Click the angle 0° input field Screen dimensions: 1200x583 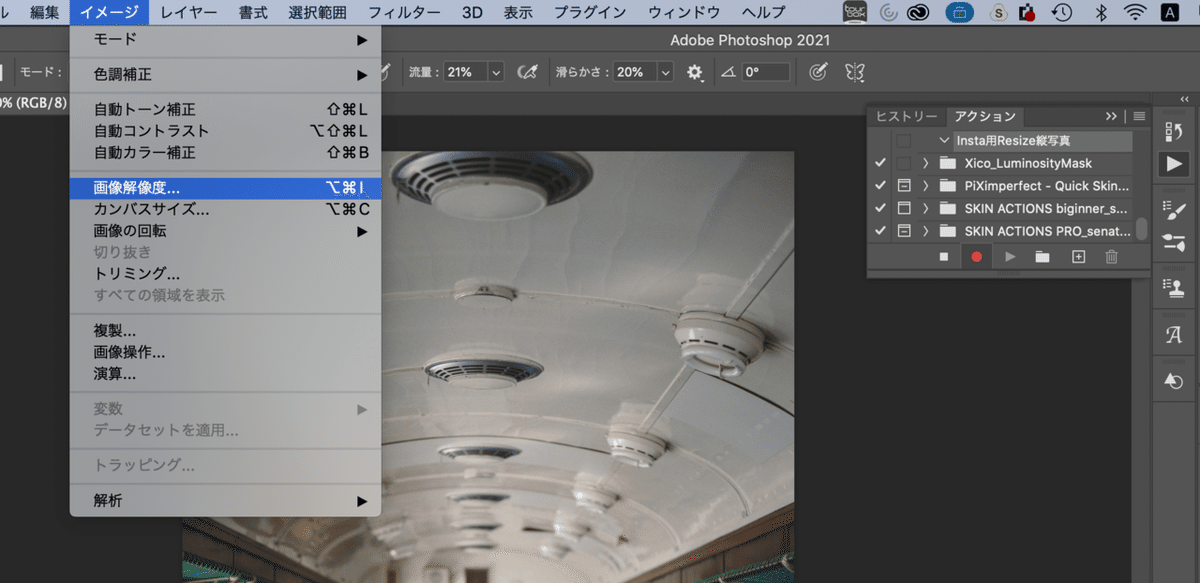coord(766,72)
